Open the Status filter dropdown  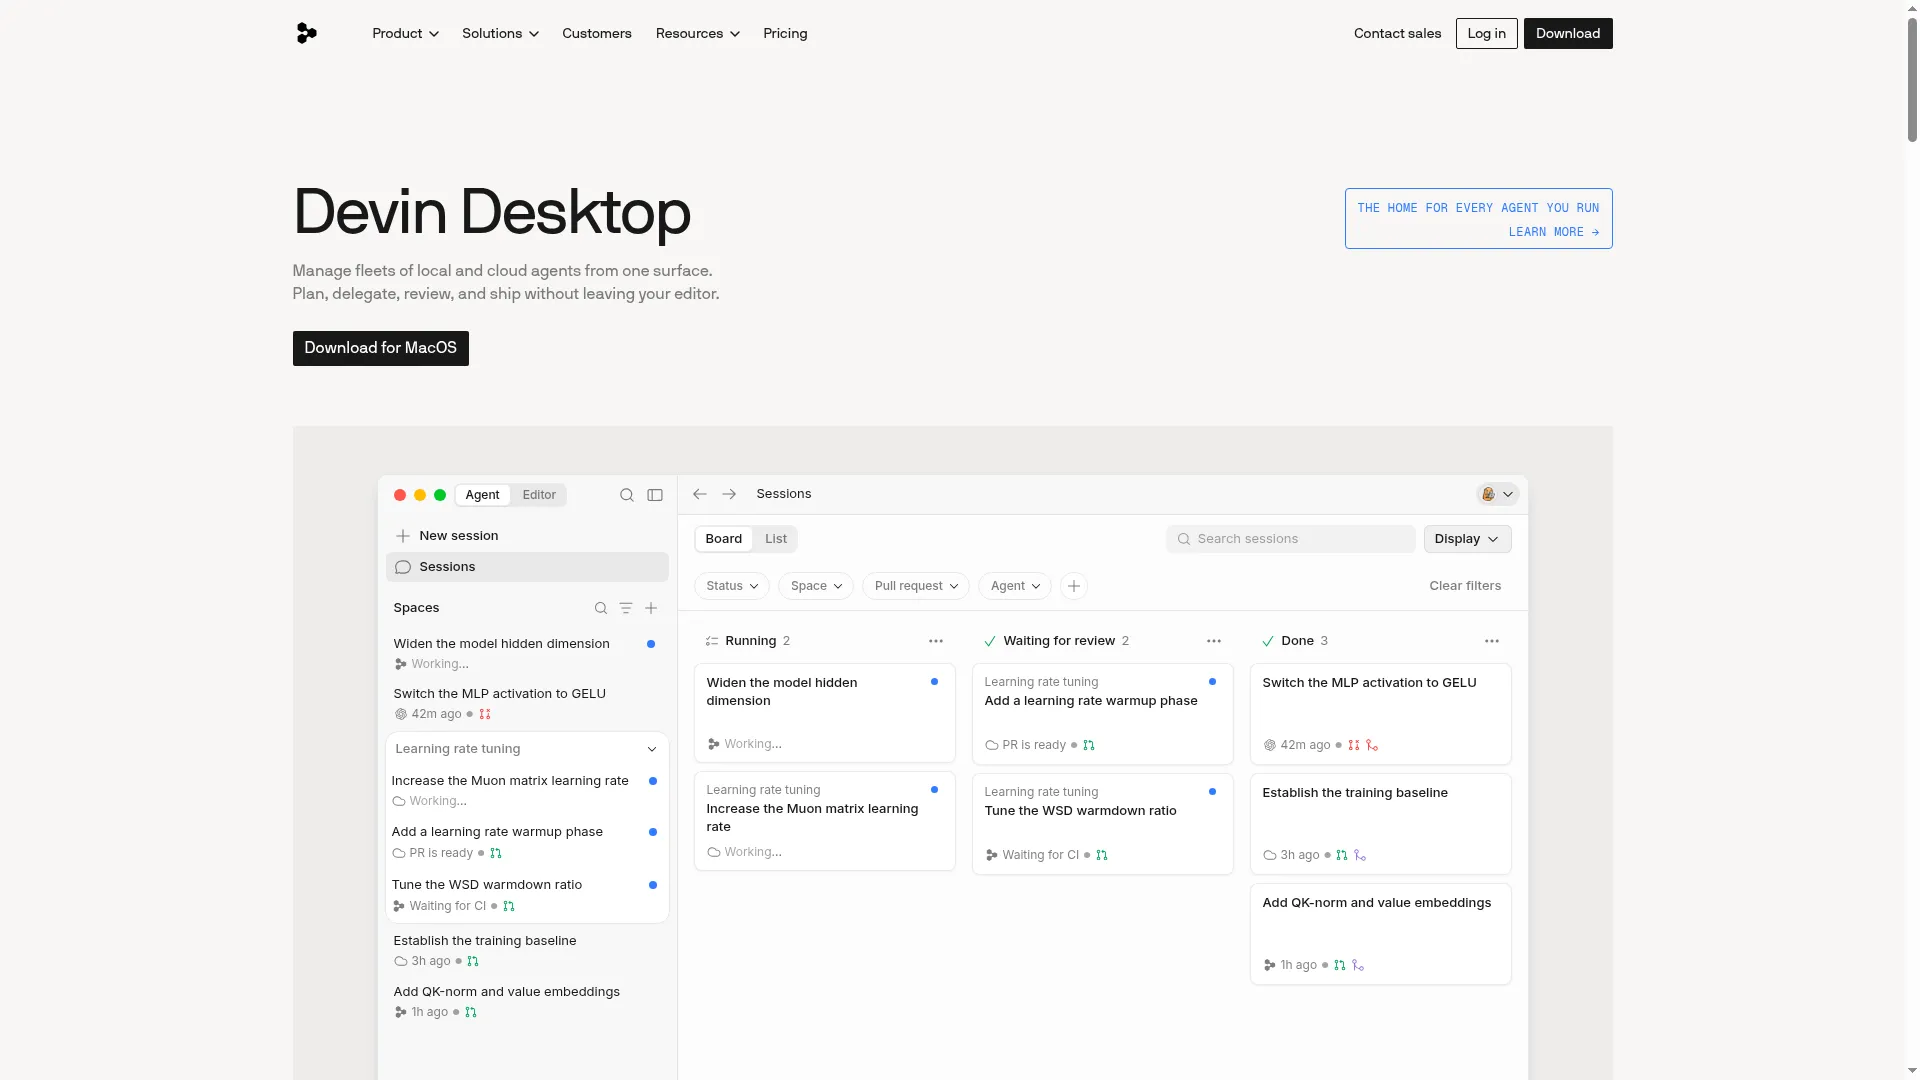pyautogui.click(x=732, y=586)
